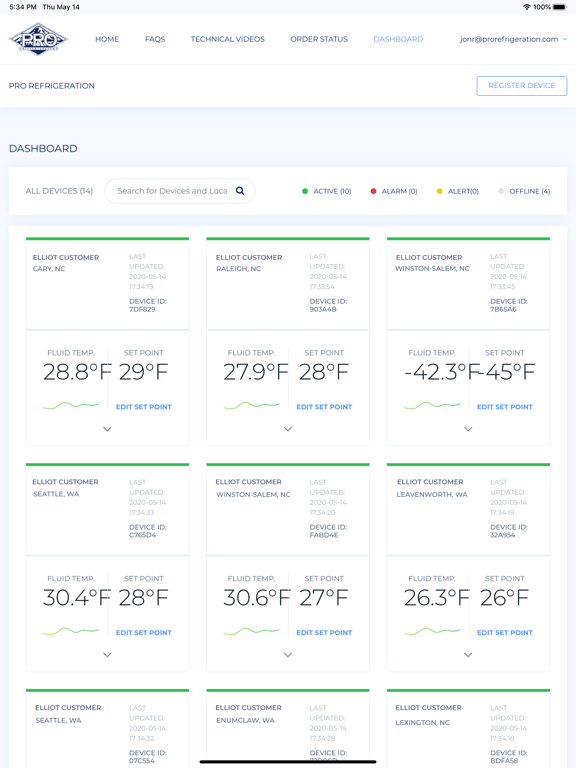576x768 pixels.
Task: Open the Leavenworth, WA trend graph
Action: (432, 631)
